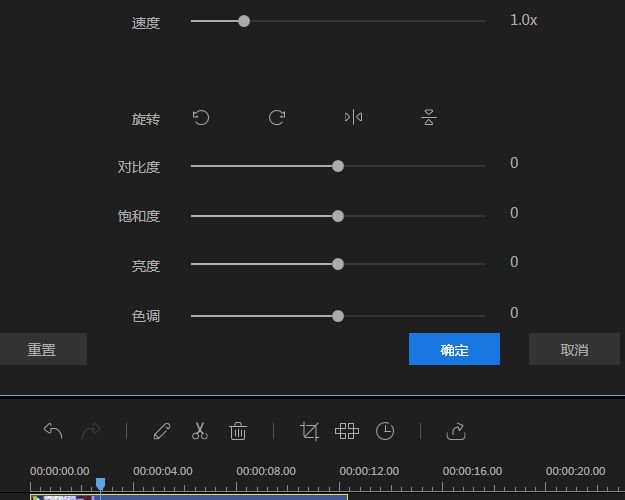
Task: Open the crop tool
Action: 310,431
